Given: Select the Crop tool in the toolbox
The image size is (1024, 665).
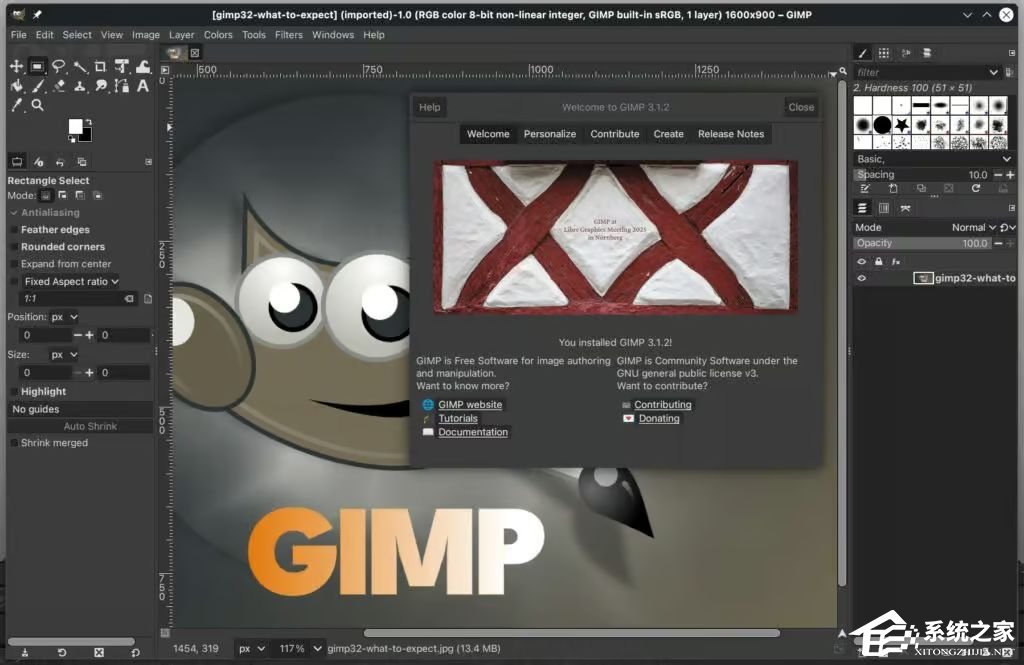Looking at the screenshot, I should [x=100, y=66].
